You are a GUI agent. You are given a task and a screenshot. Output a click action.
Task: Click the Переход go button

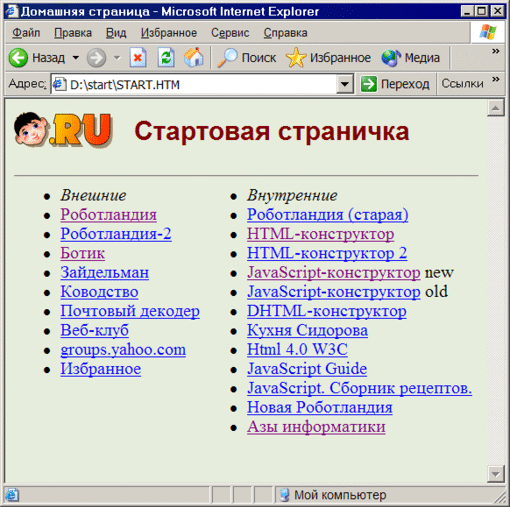[395, 84]
